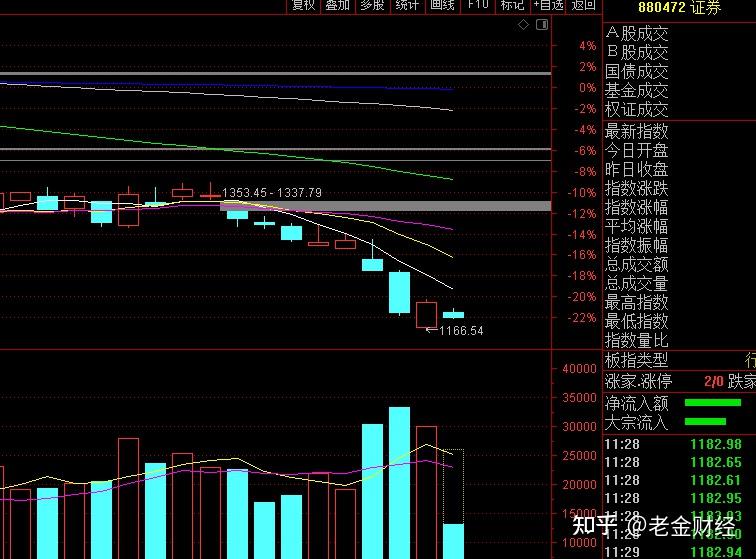Select the tick price 1182.61
756x559 pixels.
tap(716, 480)
